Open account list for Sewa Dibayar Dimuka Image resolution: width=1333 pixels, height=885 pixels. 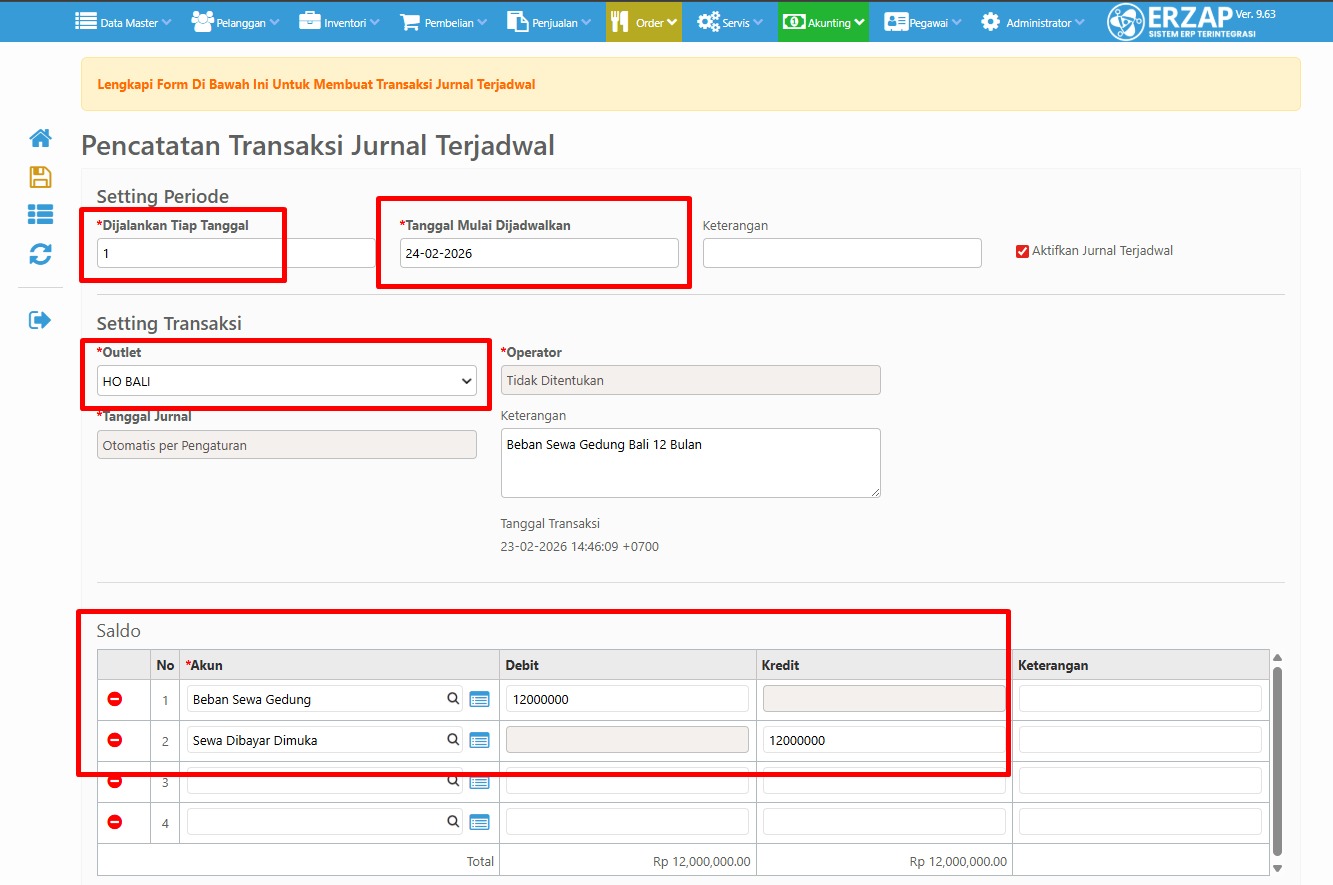coord(479,740)
